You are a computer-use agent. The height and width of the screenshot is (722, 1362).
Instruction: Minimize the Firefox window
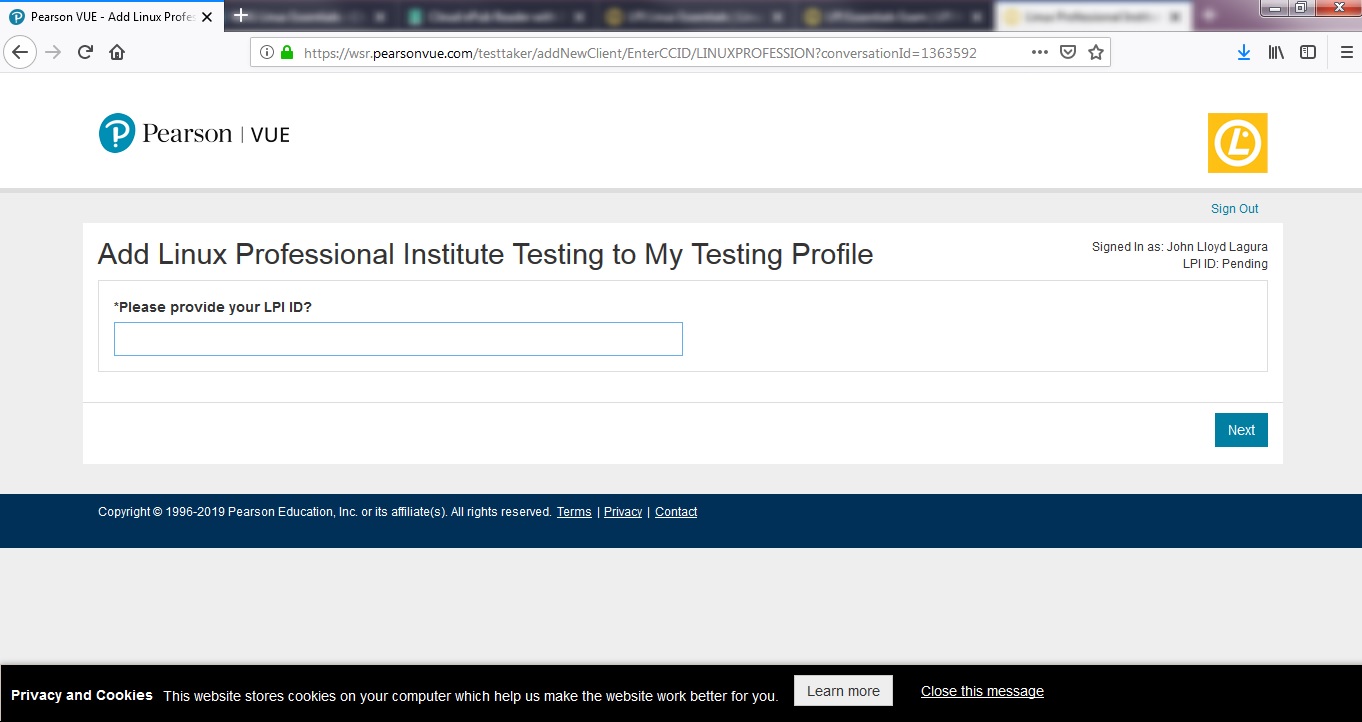(x=1275, y=8)
